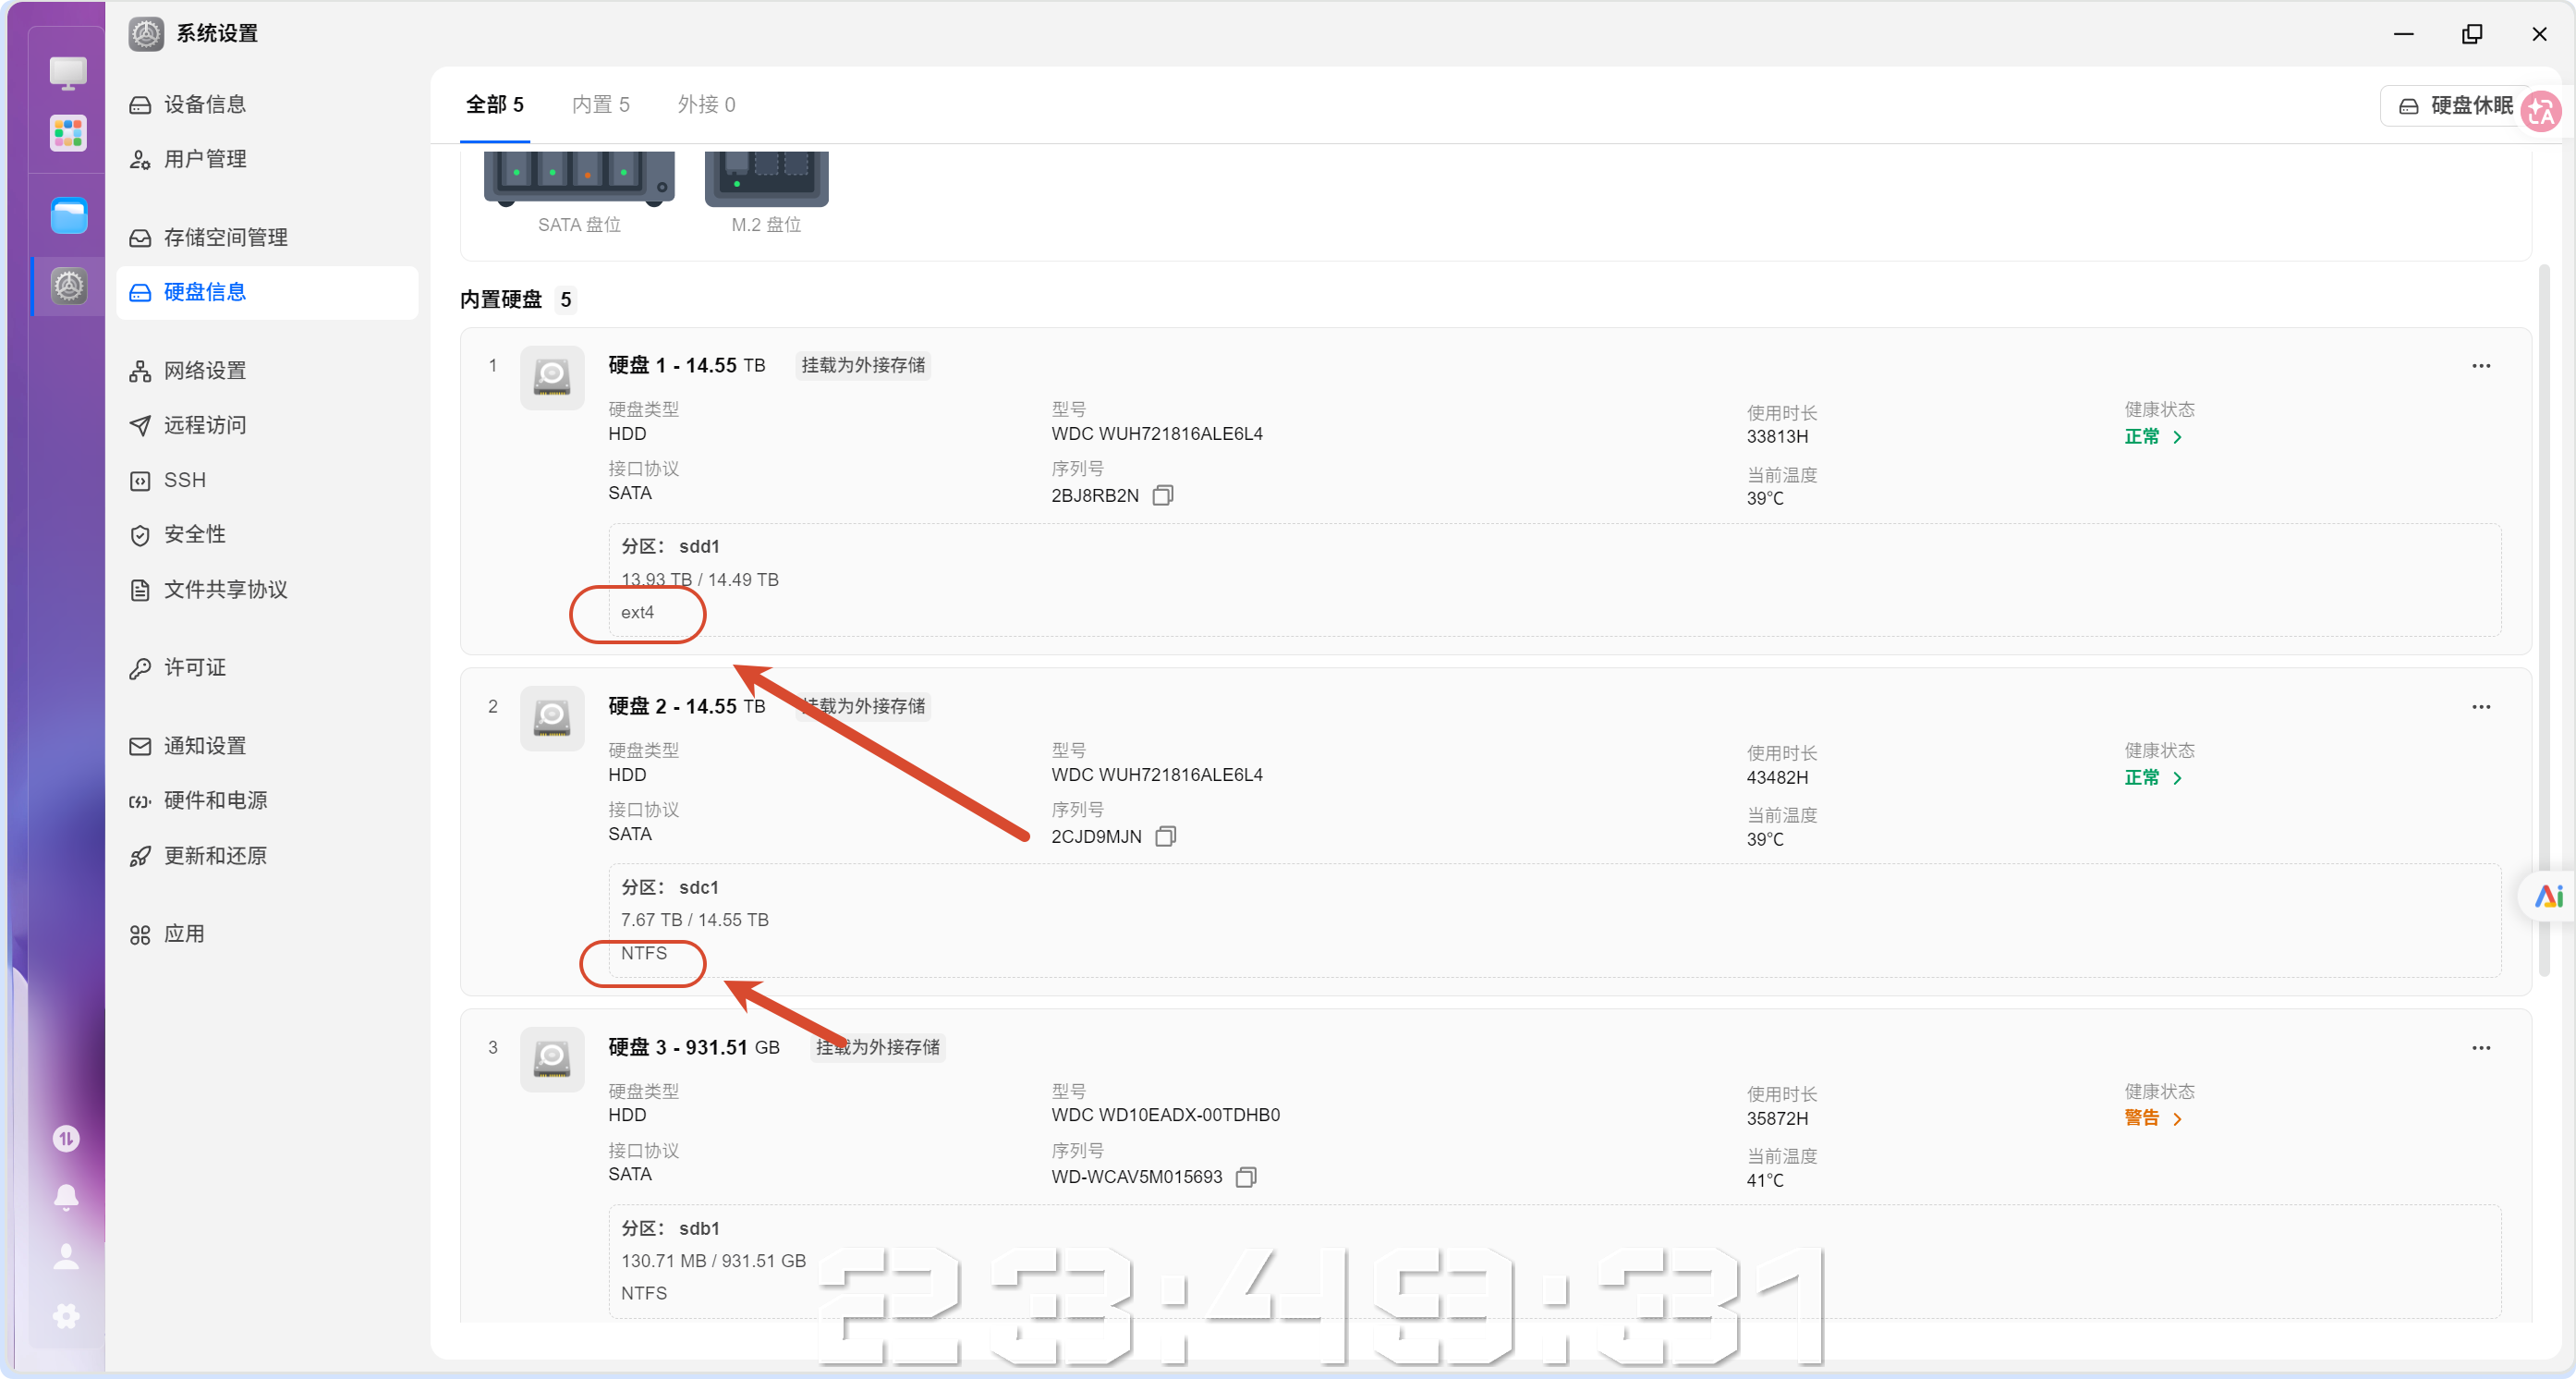Image resolution: width=2576 pixels, height=1379 pixels.
Task: Copy serial number 2CJD9MJN
Action: point(1165,836)
